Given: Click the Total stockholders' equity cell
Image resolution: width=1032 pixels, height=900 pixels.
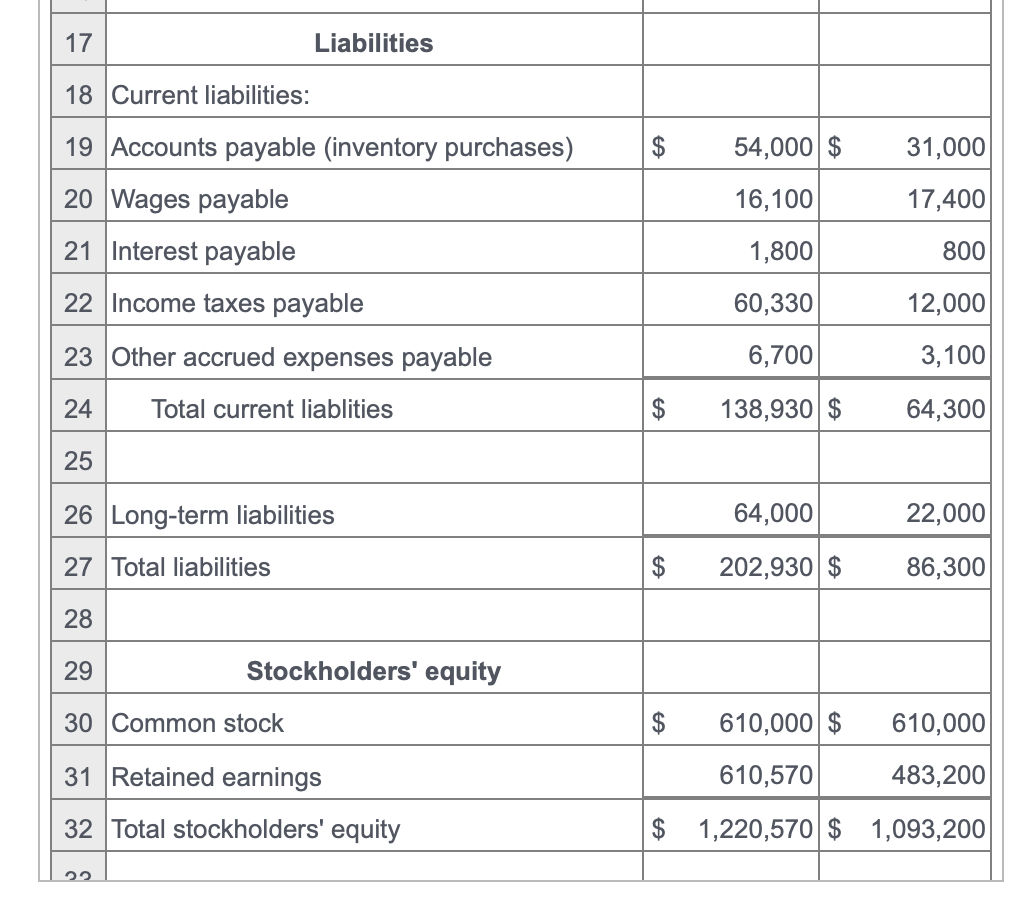Looking at the screenshot, I should [x=255, y=829].
